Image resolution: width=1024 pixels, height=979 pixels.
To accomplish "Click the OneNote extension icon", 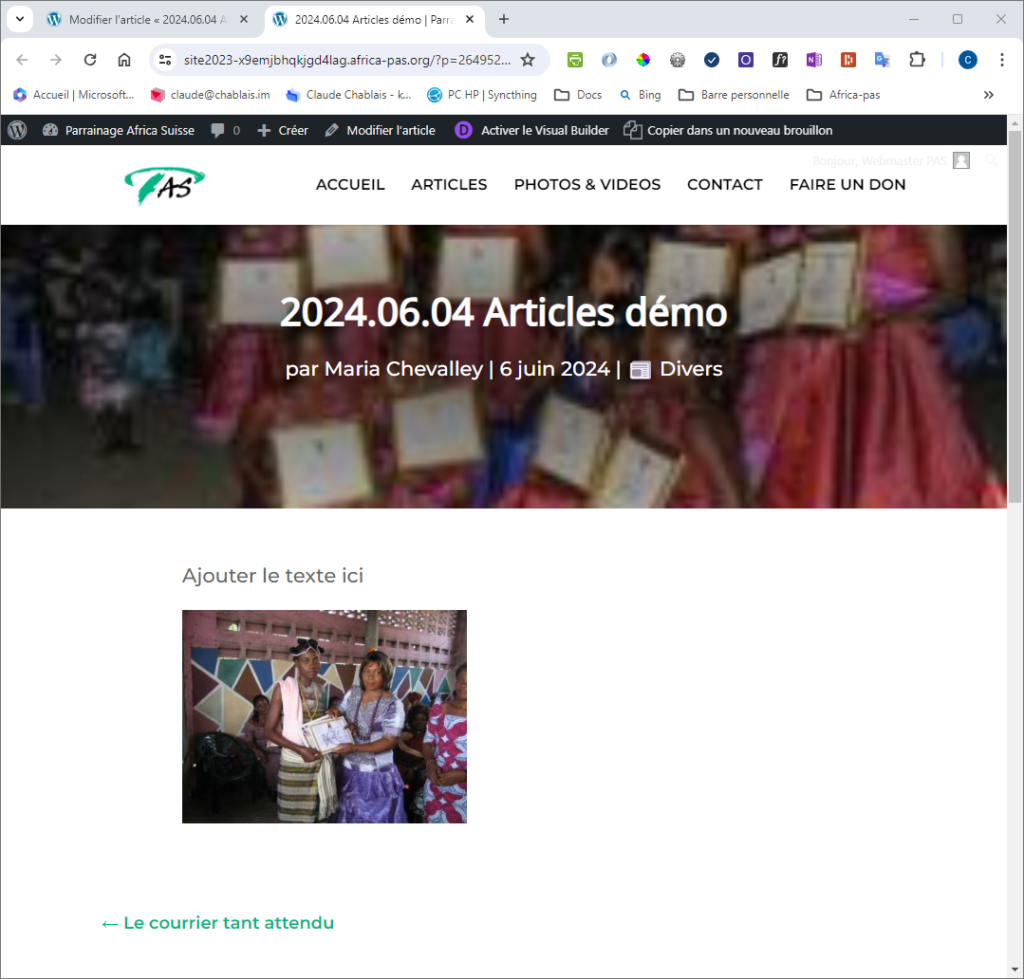I will (x=814, y=60).
